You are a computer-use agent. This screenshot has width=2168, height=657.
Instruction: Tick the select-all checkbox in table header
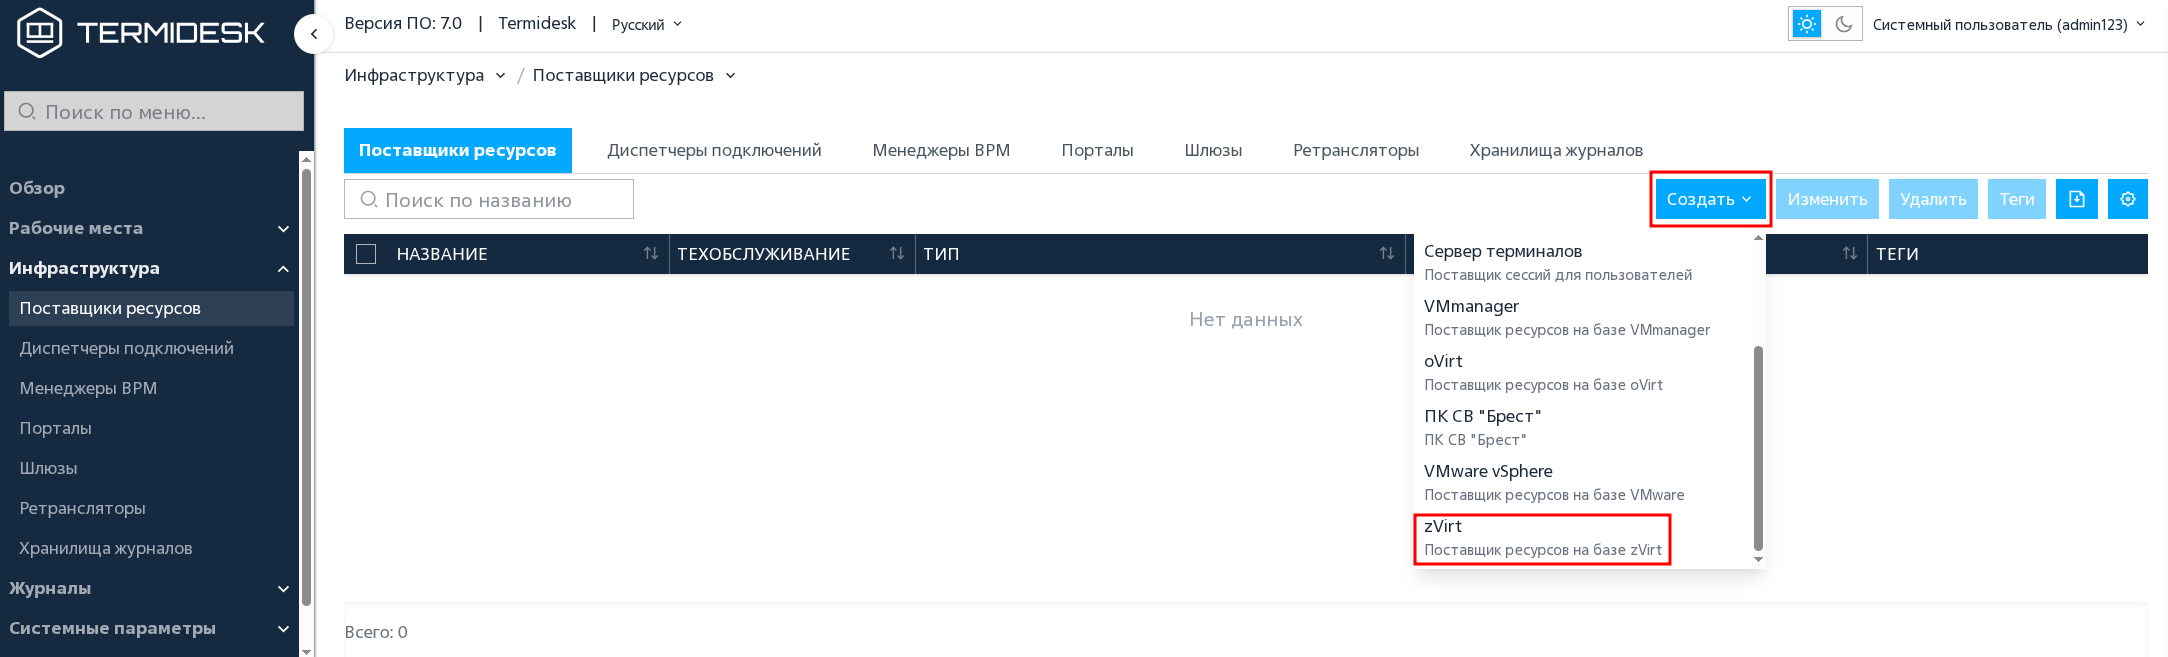tap(366, 254)
